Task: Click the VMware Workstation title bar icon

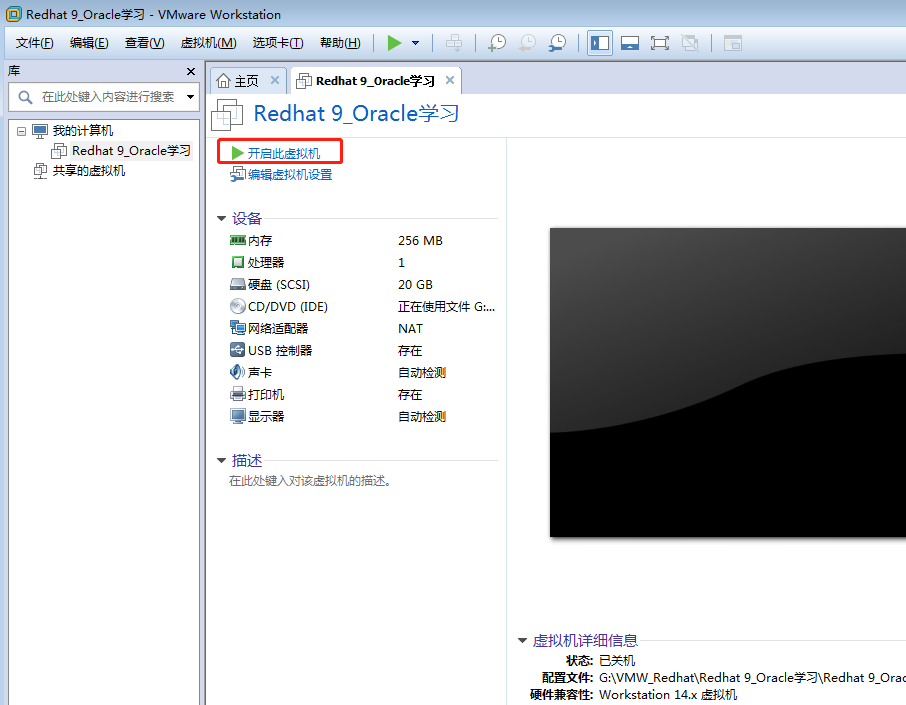Action: pos(13,14)
